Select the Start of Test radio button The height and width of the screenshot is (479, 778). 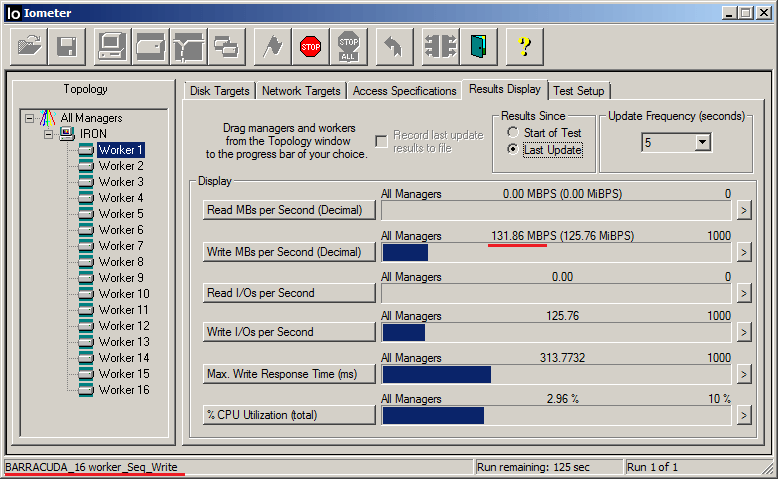[x=513, y=132]
